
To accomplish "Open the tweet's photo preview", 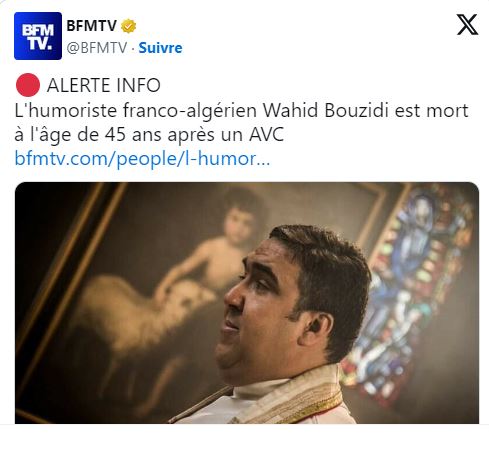I will click(247, 303).
